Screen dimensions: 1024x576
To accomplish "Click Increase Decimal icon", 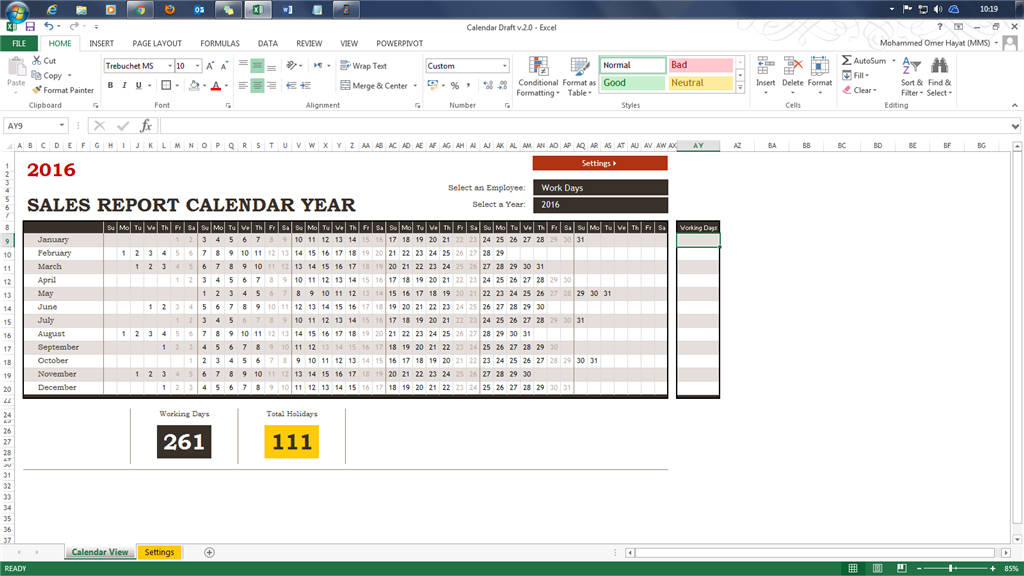I will point(488,86).
